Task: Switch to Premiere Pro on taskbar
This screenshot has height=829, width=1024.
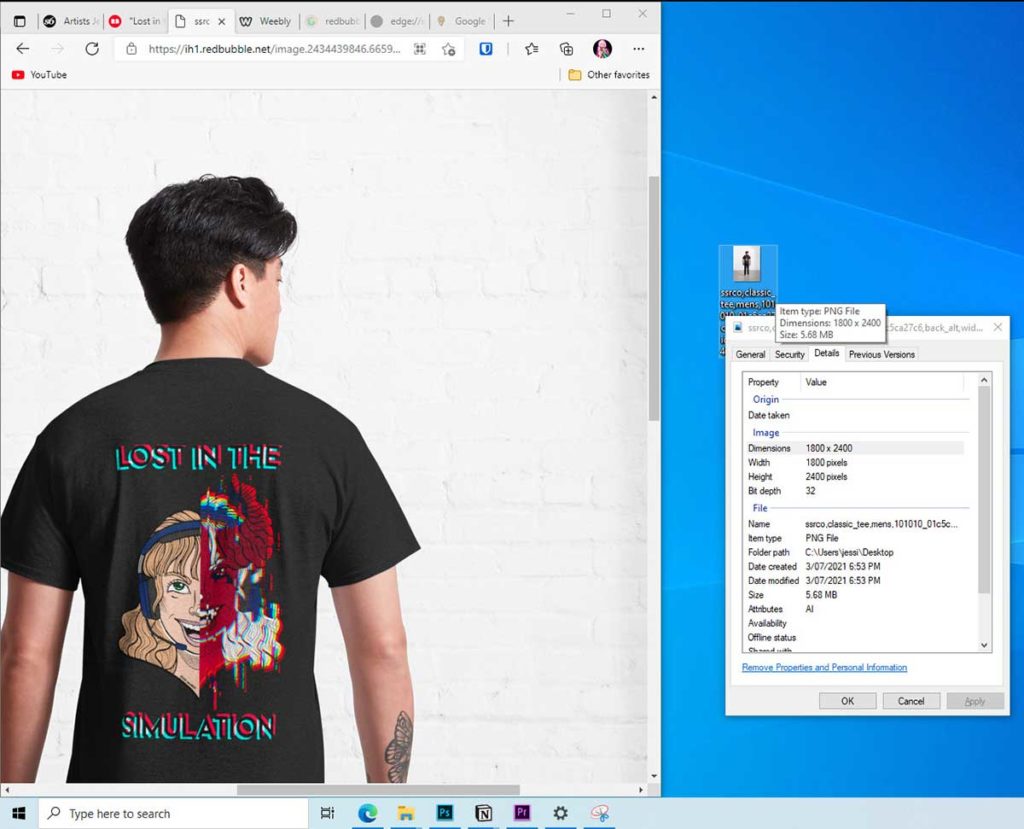Action: pos(522,813)
